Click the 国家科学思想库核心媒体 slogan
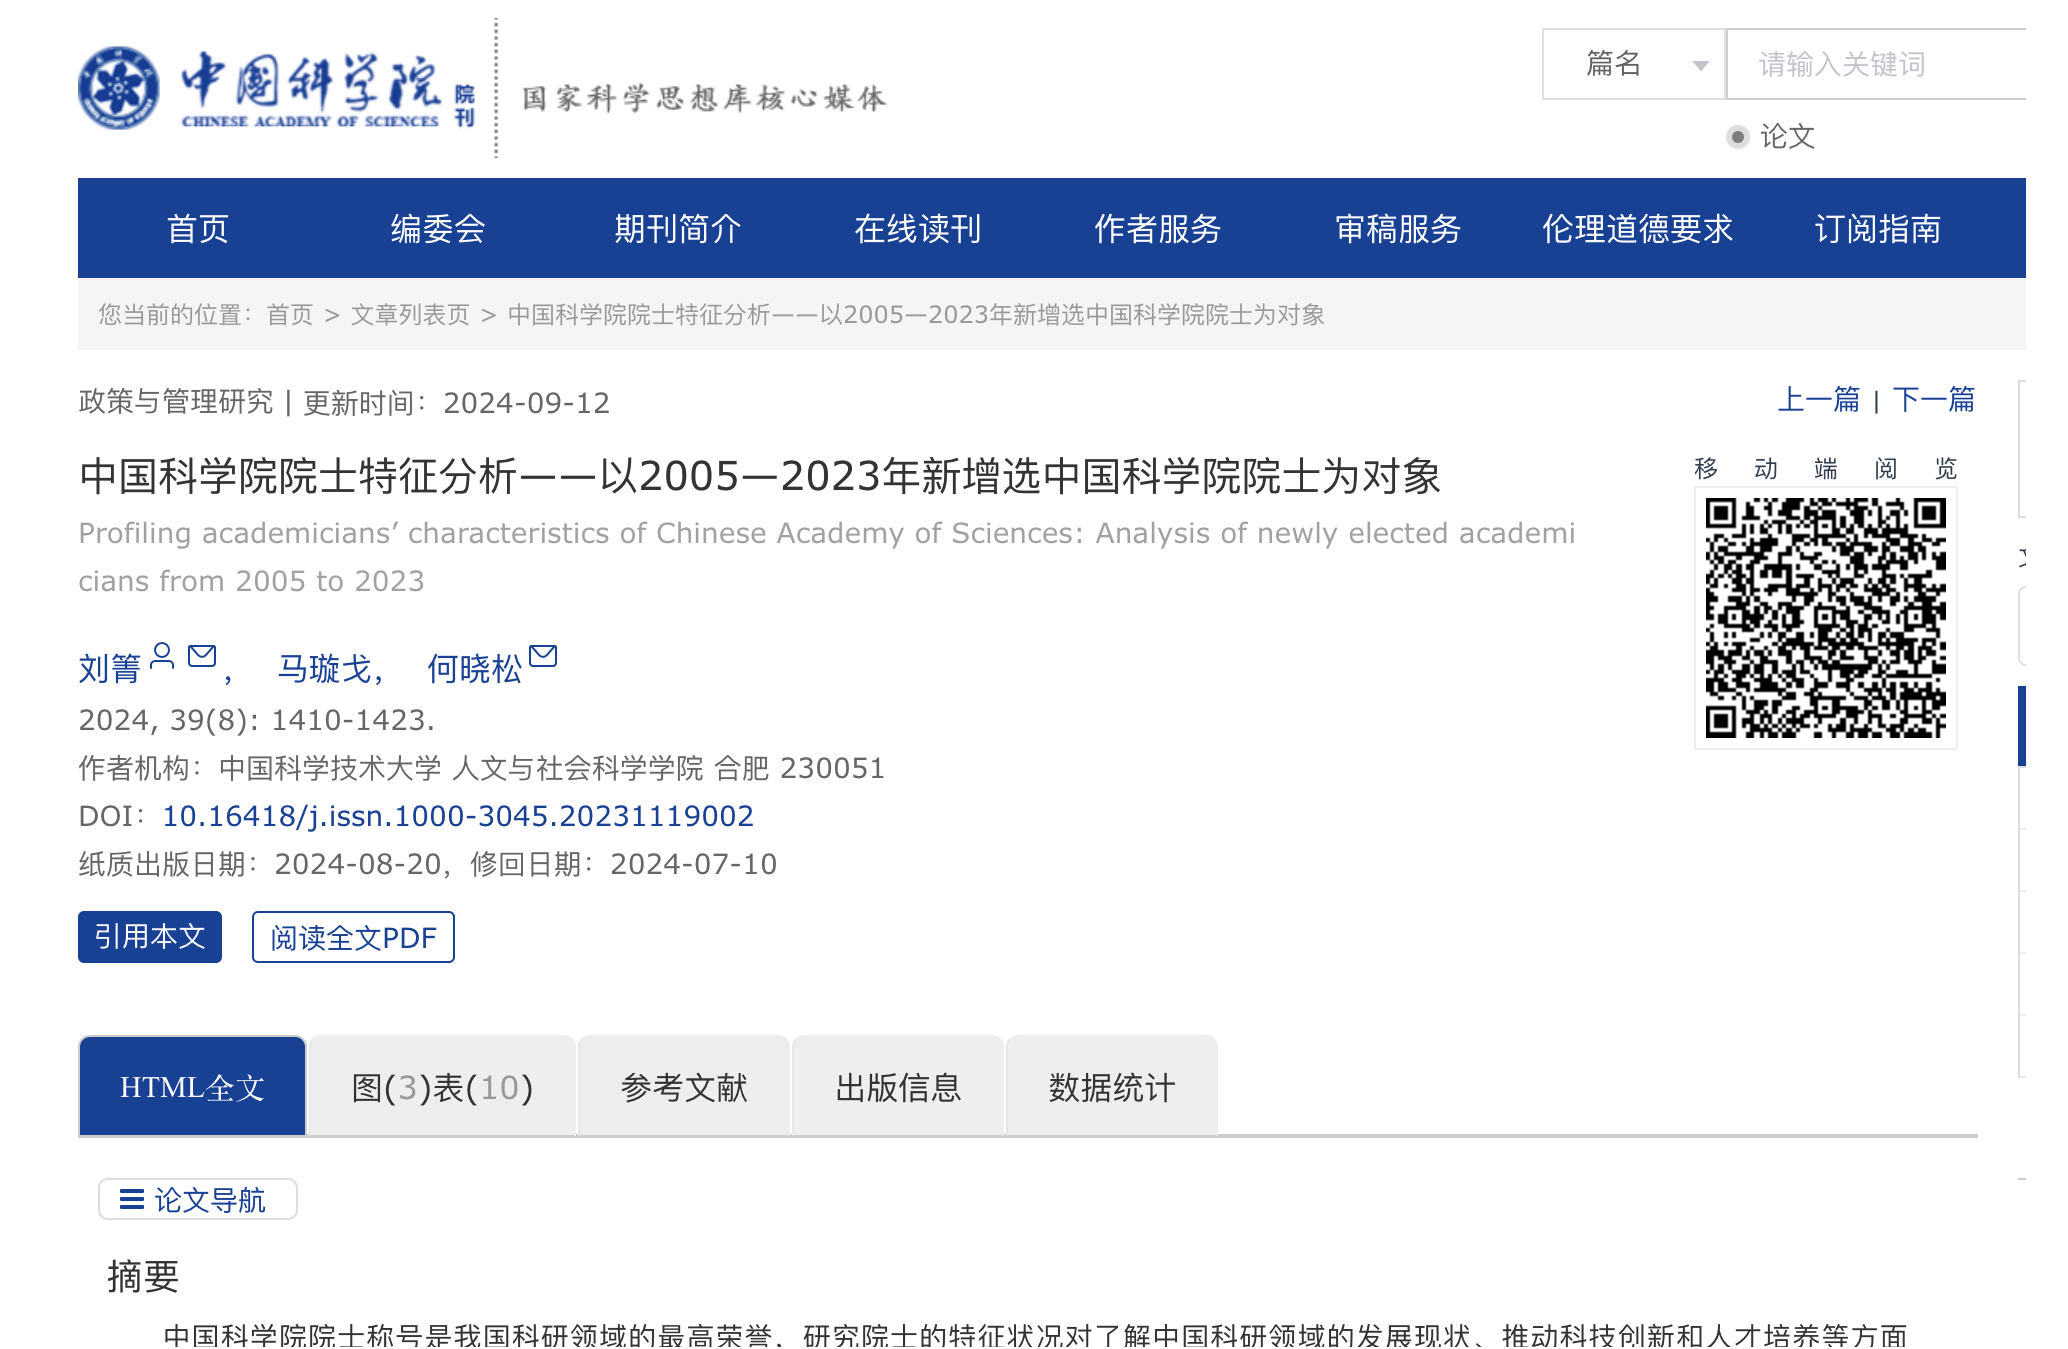Screen dimensions: 2068x1349 tap(704, 98)
